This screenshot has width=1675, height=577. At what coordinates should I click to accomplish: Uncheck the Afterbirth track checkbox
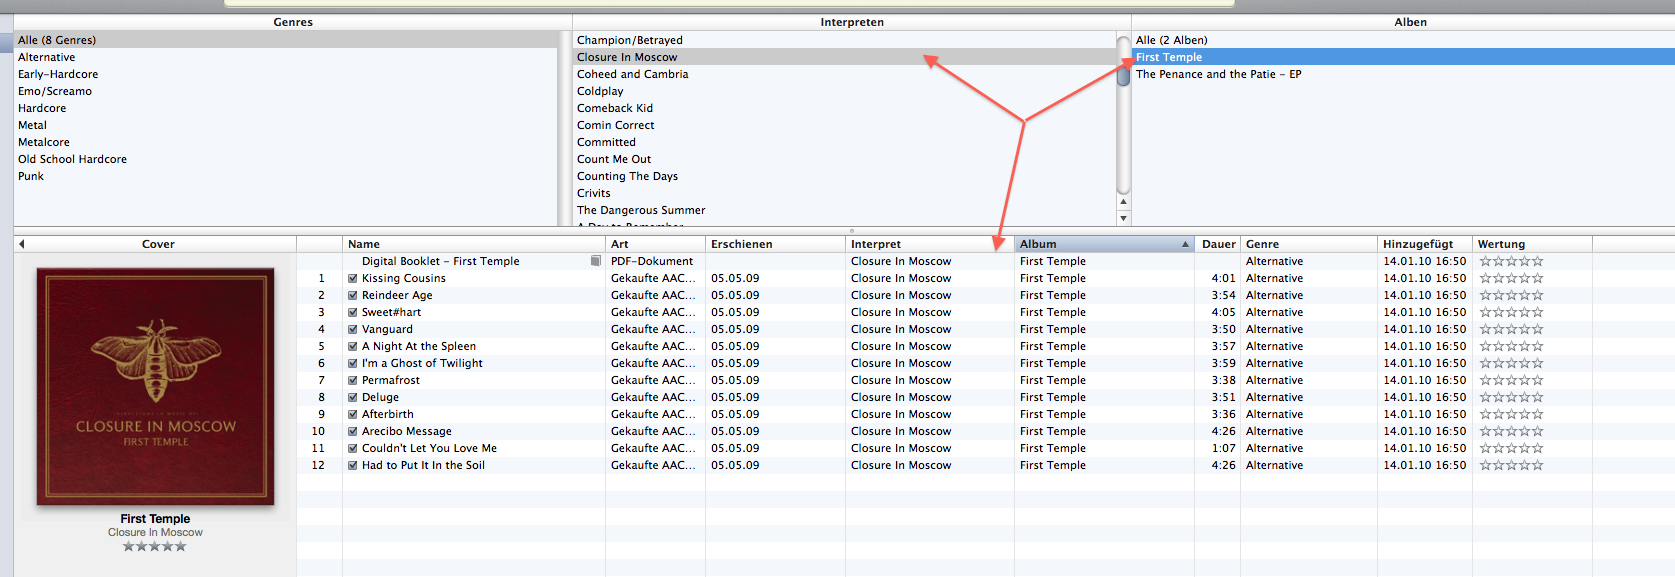[x=353, y=414]
